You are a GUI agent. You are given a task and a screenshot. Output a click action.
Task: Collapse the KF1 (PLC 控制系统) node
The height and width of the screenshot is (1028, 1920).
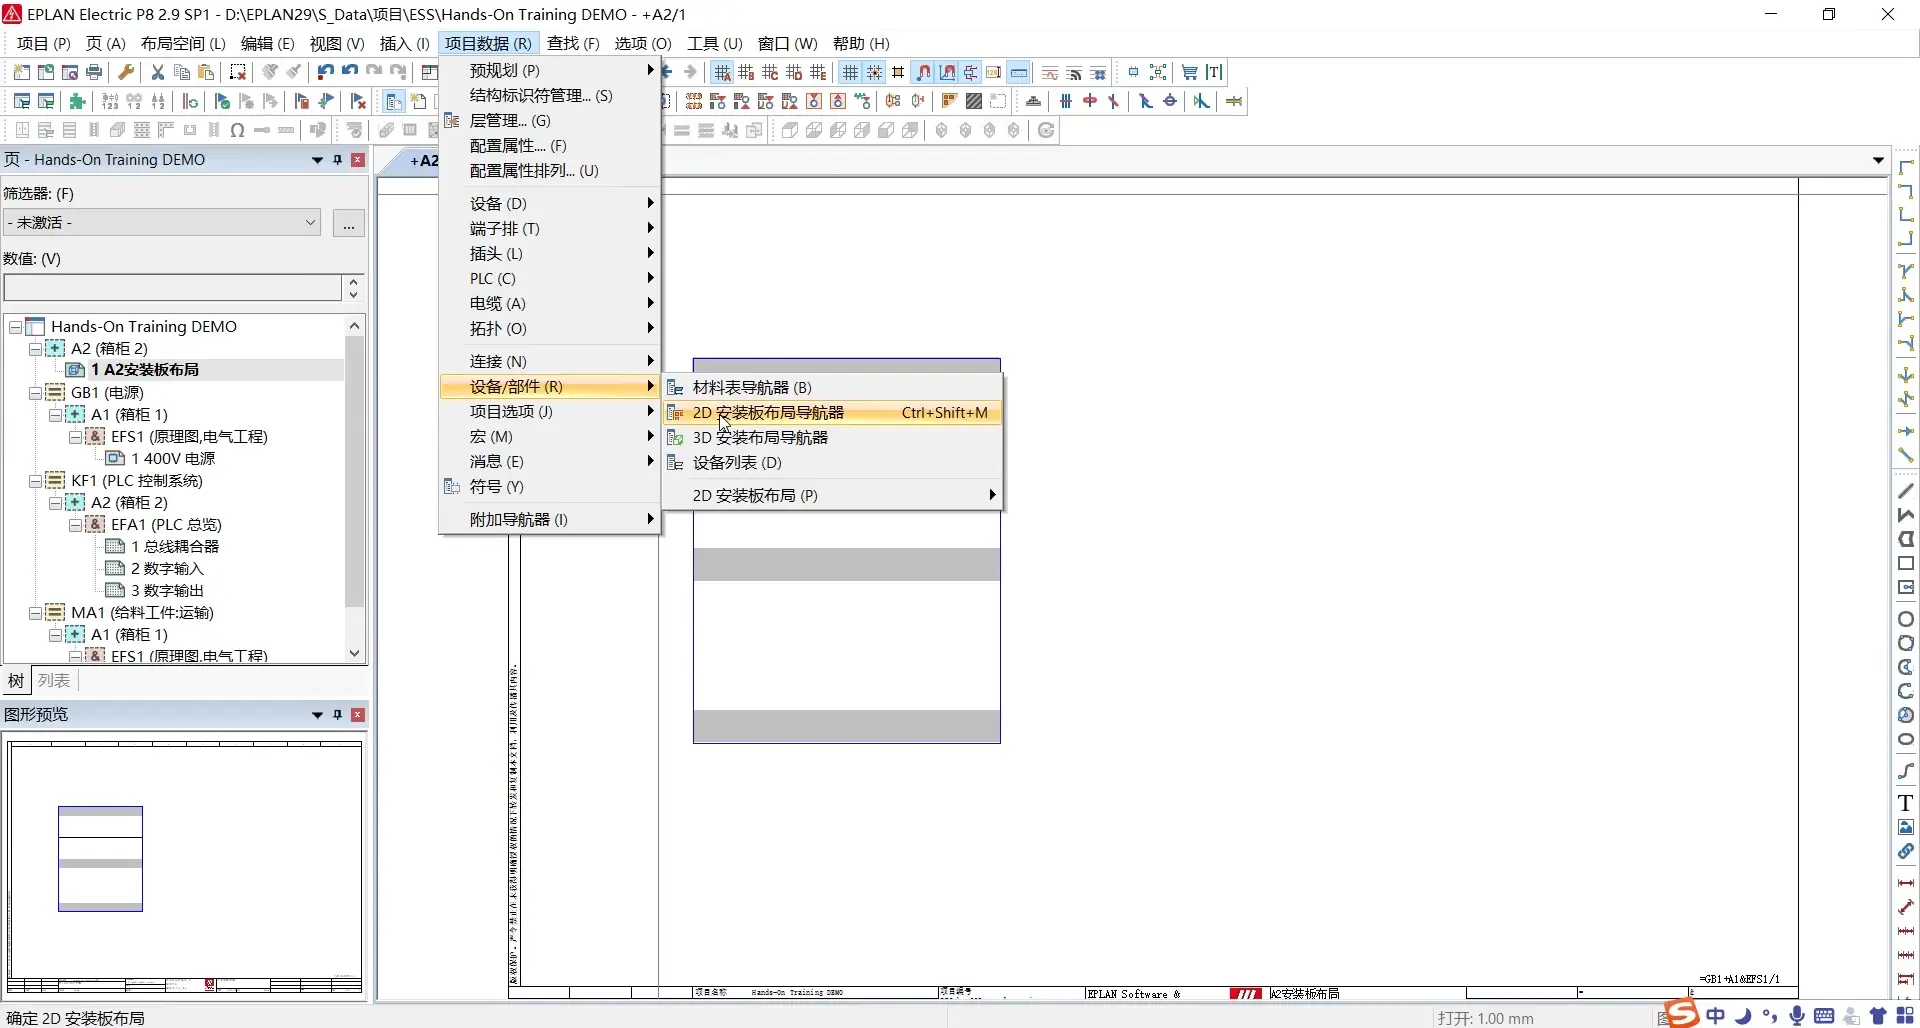pyautogui.click(x=35, y=481)
